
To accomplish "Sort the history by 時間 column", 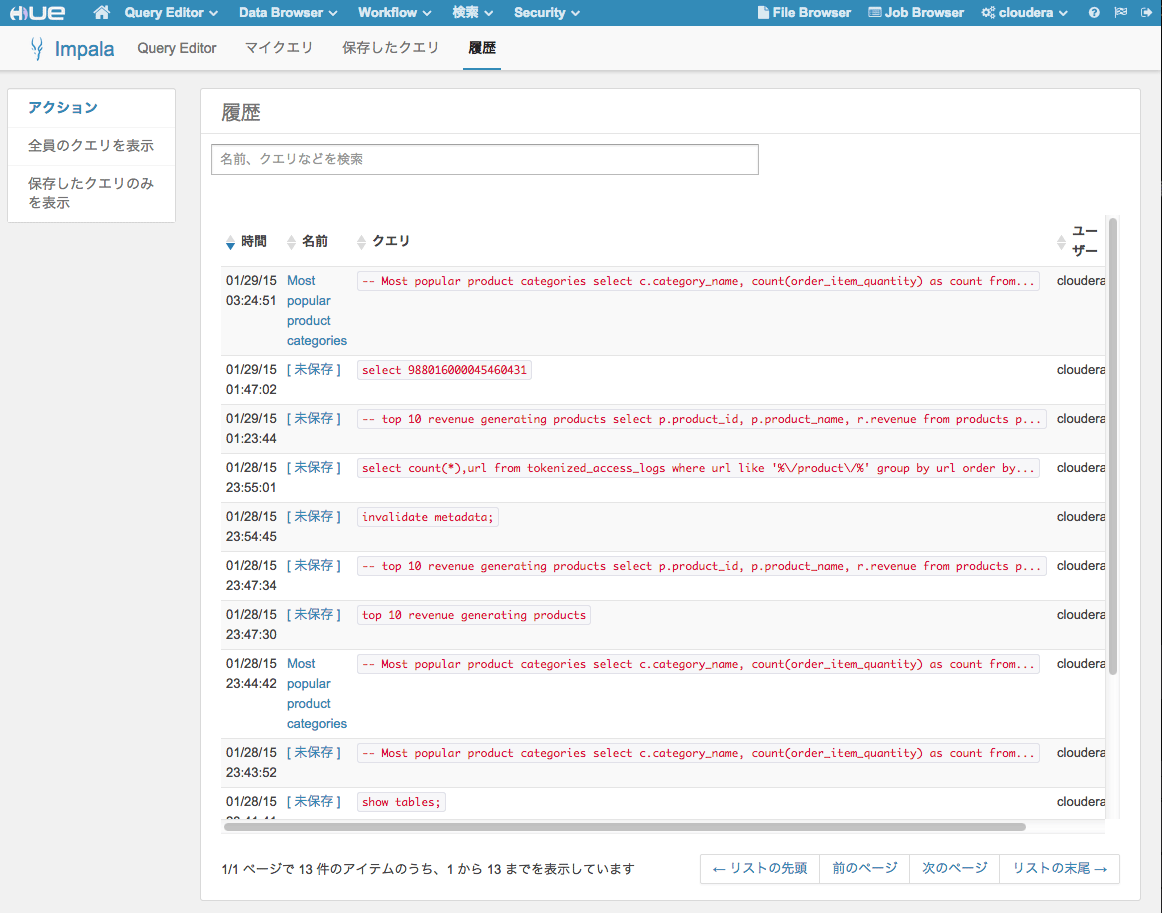I will [246, 241].
